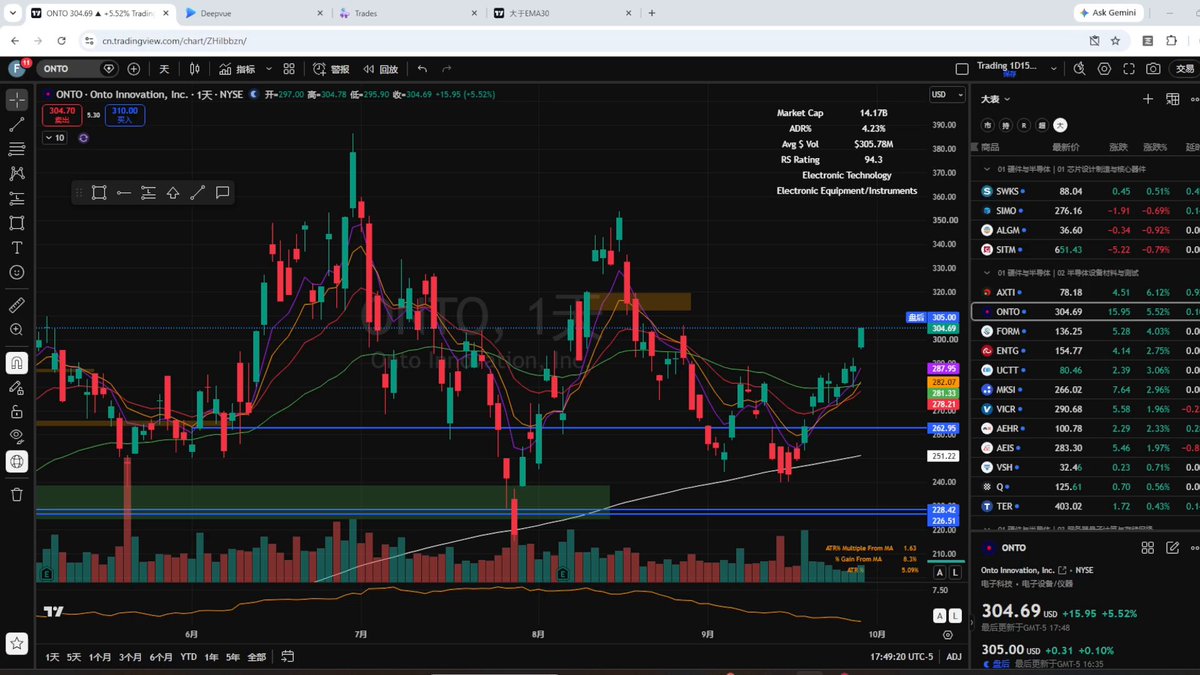Viewport: 1200px width, 675px height.
Task: Toggle log scale L button on lower pane
Action: [955, 615]
